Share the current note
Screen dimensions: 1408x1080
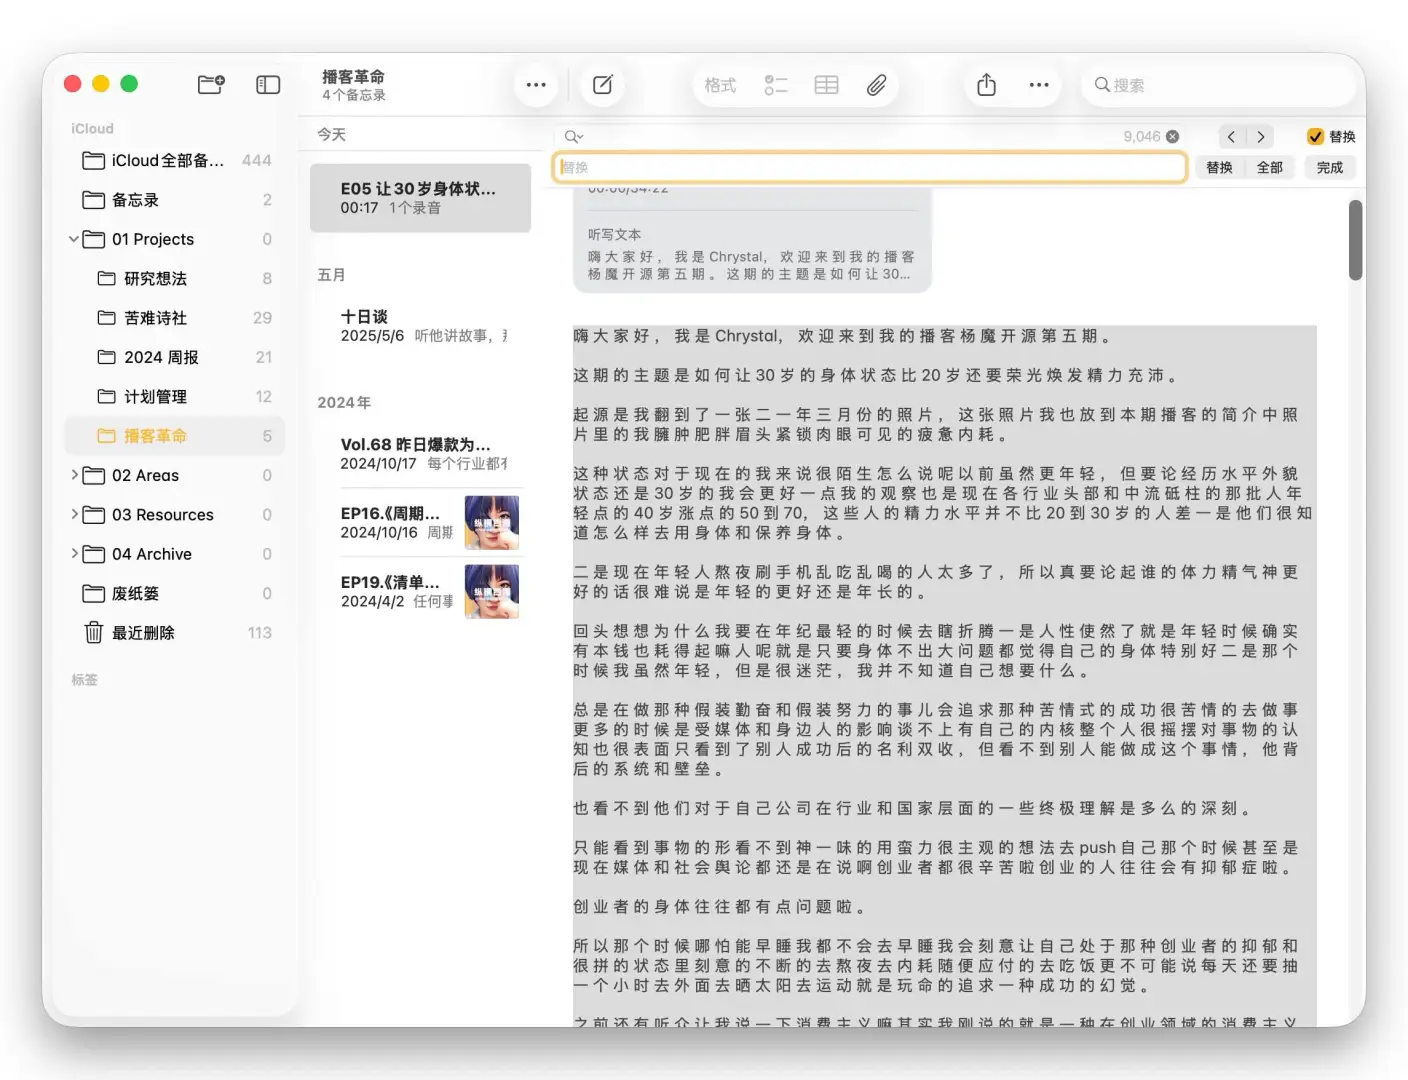(986, 85)
